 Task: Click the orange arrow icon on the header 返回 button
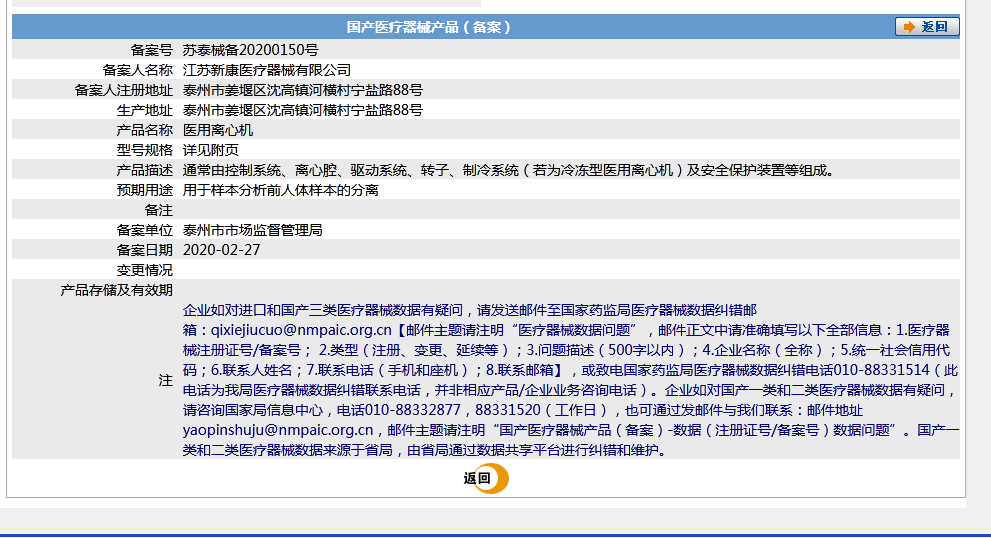point(909,27)
